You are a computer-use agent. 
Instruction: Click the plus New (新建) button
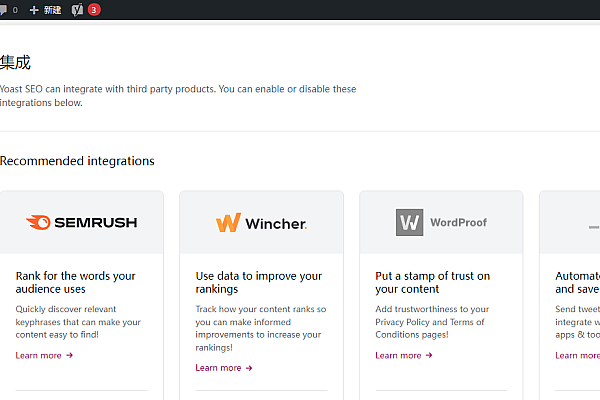pyautogui.click(x=45, y=10)
